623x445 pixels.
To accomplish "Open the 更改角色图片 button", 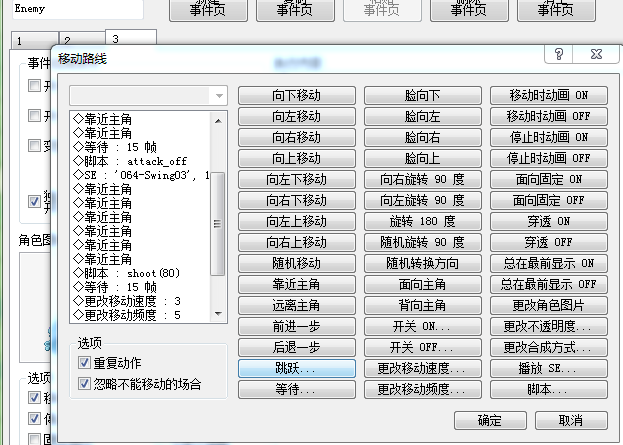I will 549,306.
